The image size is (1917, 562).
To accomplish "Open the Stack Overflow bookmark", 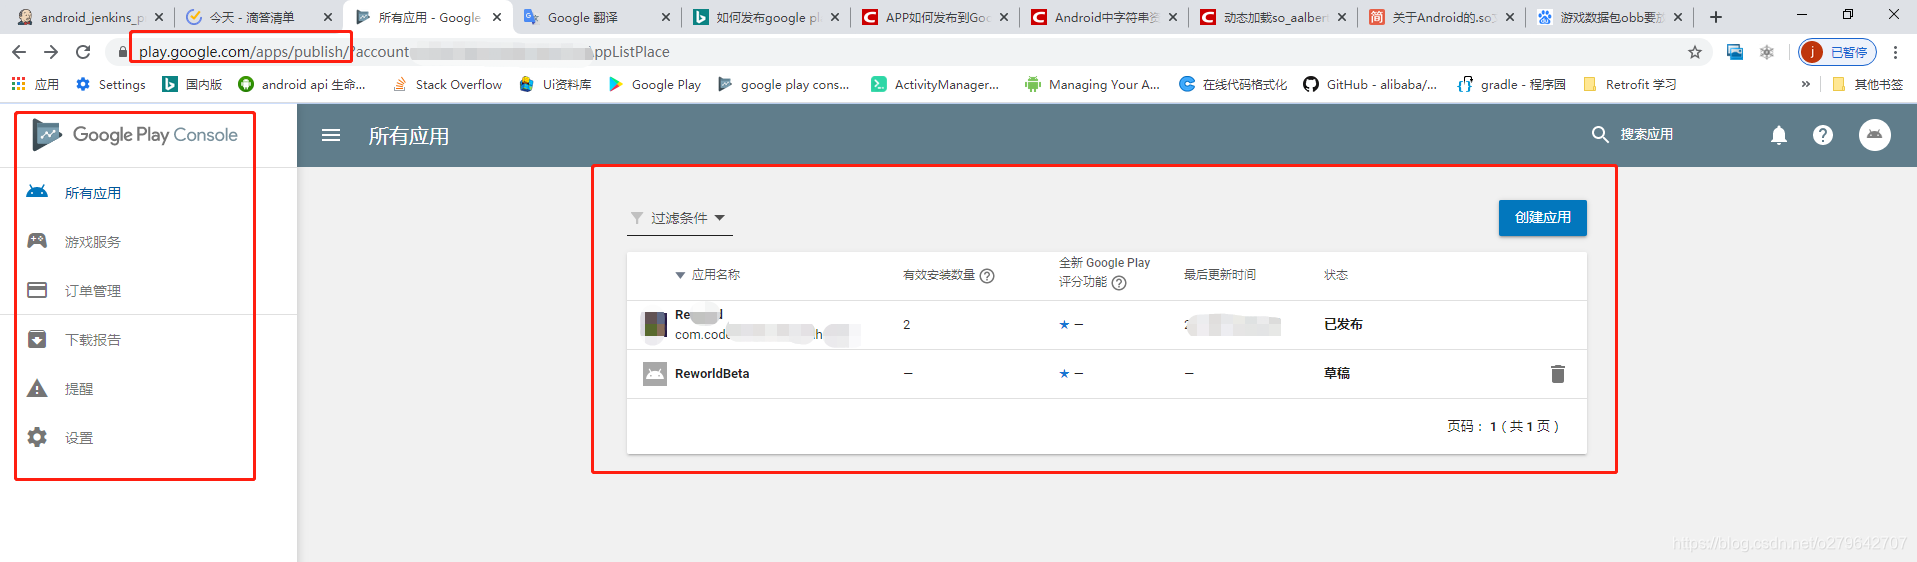I will click(x=448, y=85).
